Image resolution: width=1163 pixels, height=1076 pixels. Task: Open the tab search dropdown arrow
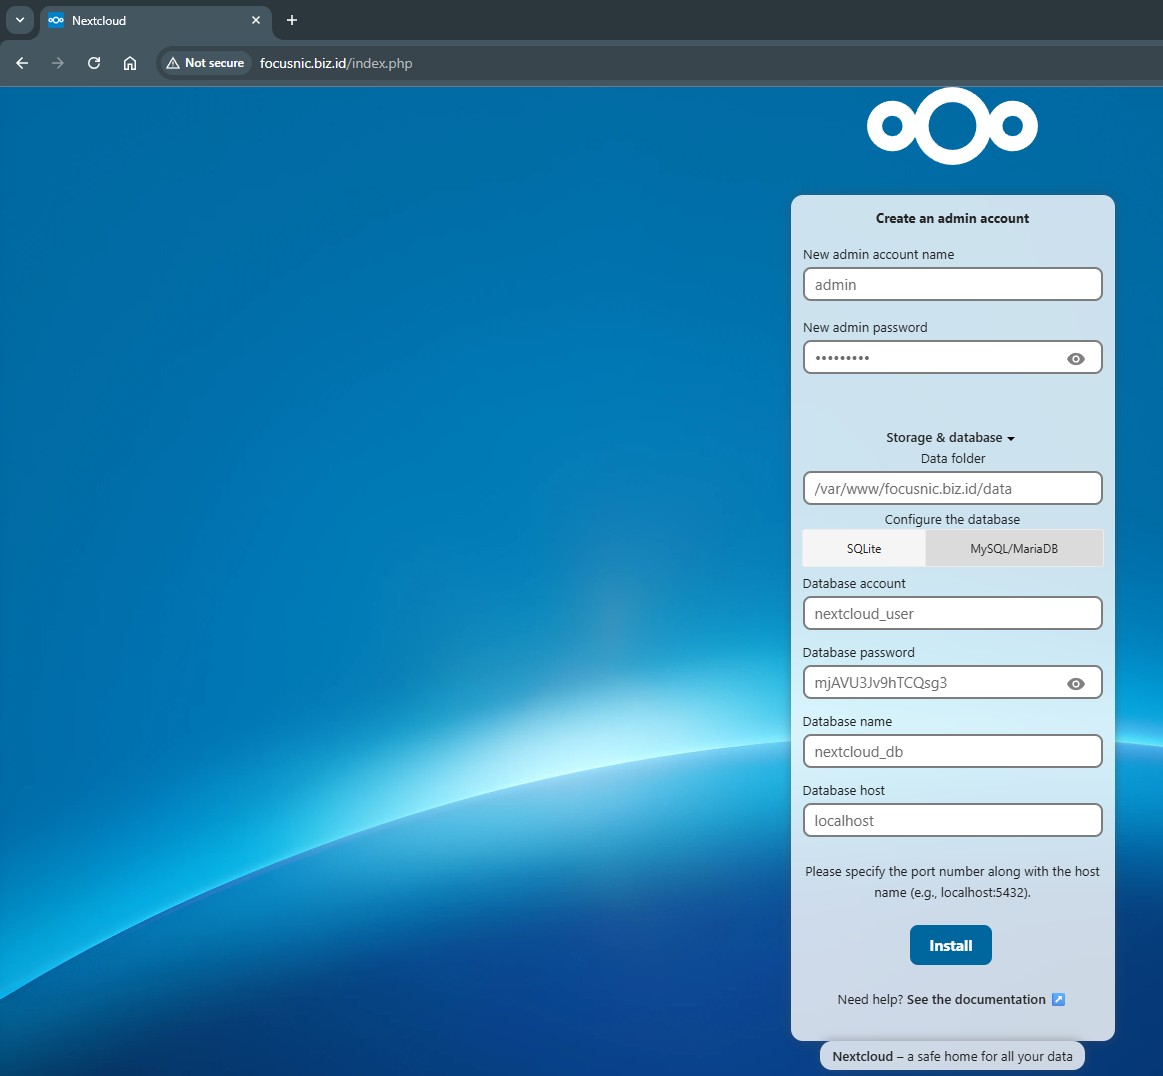[20, 20]
